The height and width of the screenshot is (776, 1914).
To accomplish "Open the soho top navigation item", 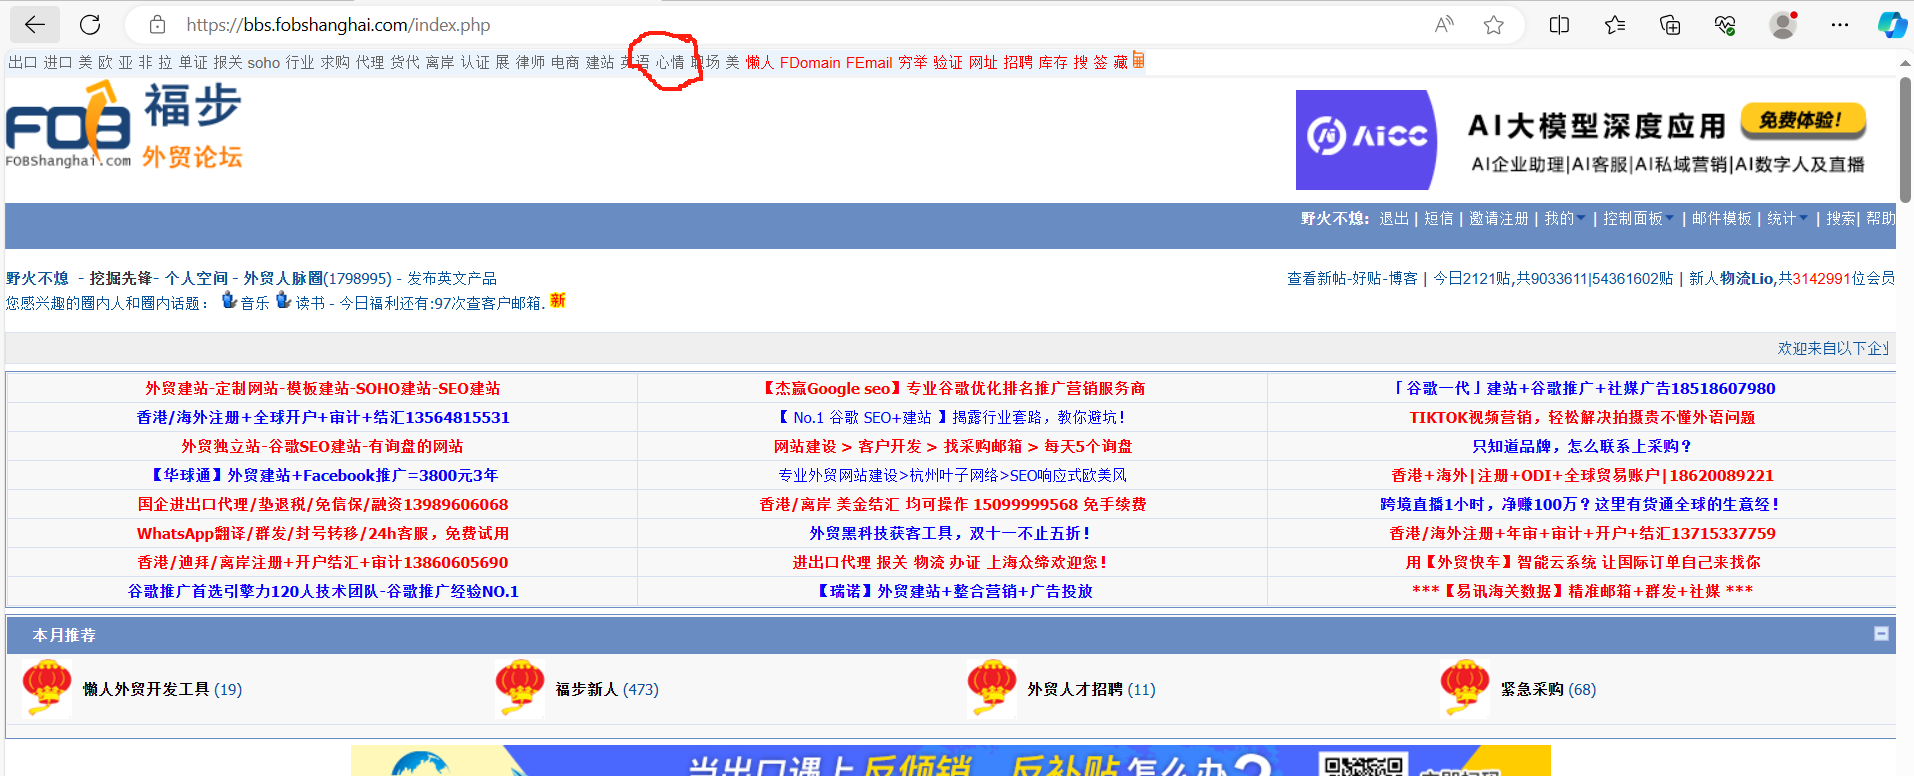I will [264, 62].
